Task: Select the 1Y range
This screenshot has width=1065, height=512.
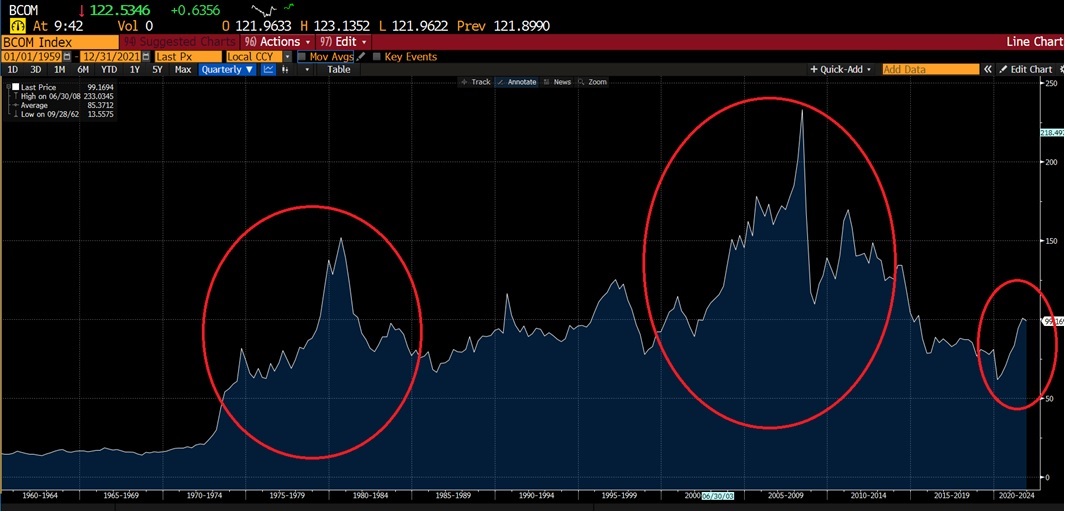Action: pos(135,69)
